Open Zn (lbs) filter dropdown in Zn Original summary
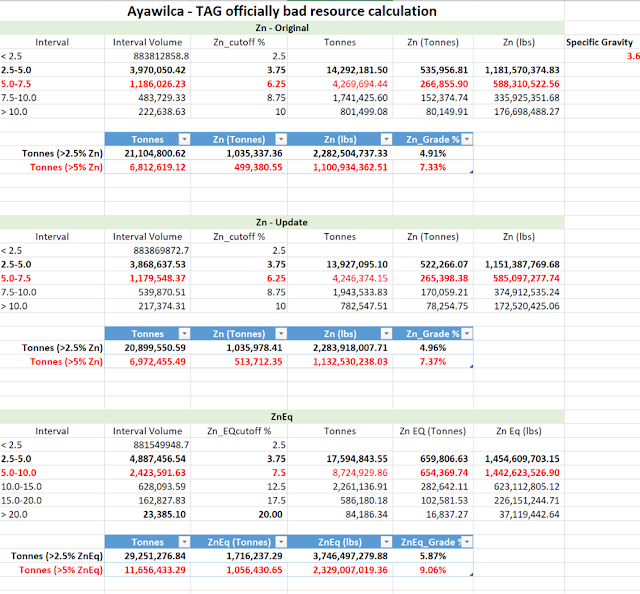The image size is (640, 594). [386, 140]
